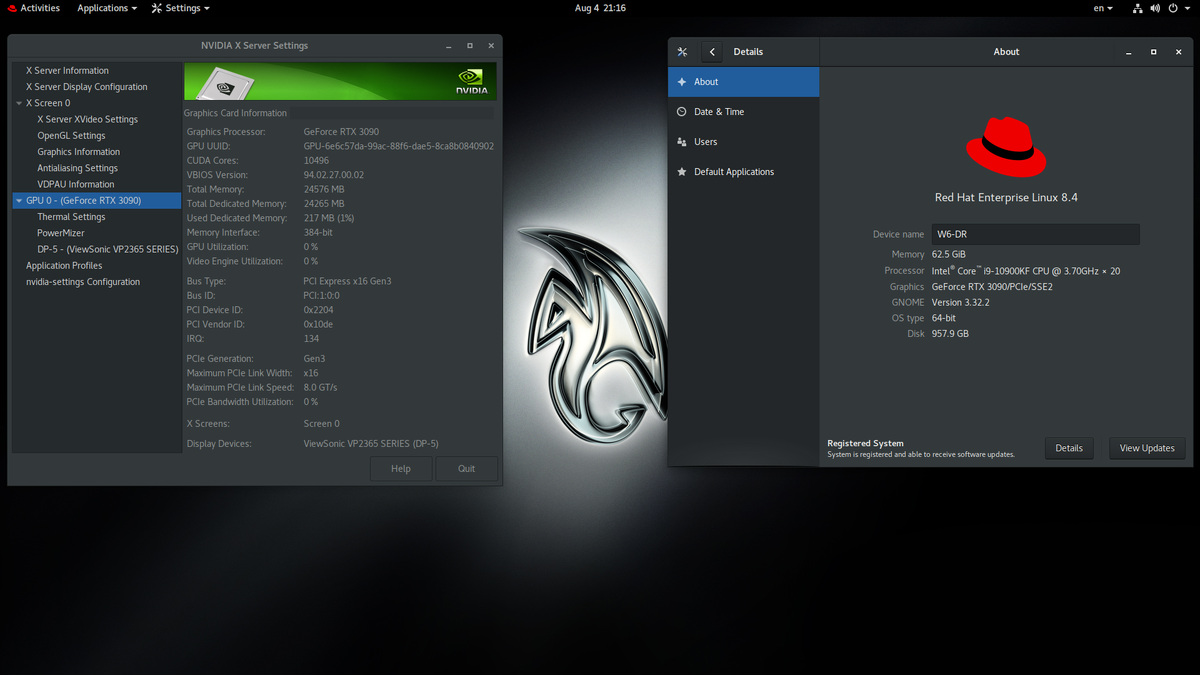
Task: Click PCI Device ID value 0x2204
Action: coord(320,310)
